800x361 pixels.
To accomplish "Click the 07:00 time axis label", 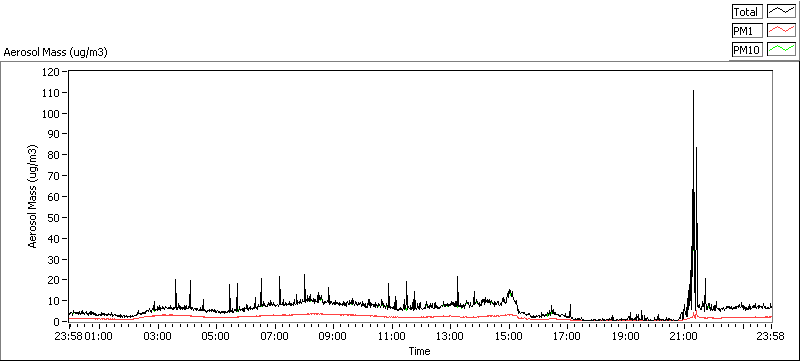I will (x=274, y=336).
